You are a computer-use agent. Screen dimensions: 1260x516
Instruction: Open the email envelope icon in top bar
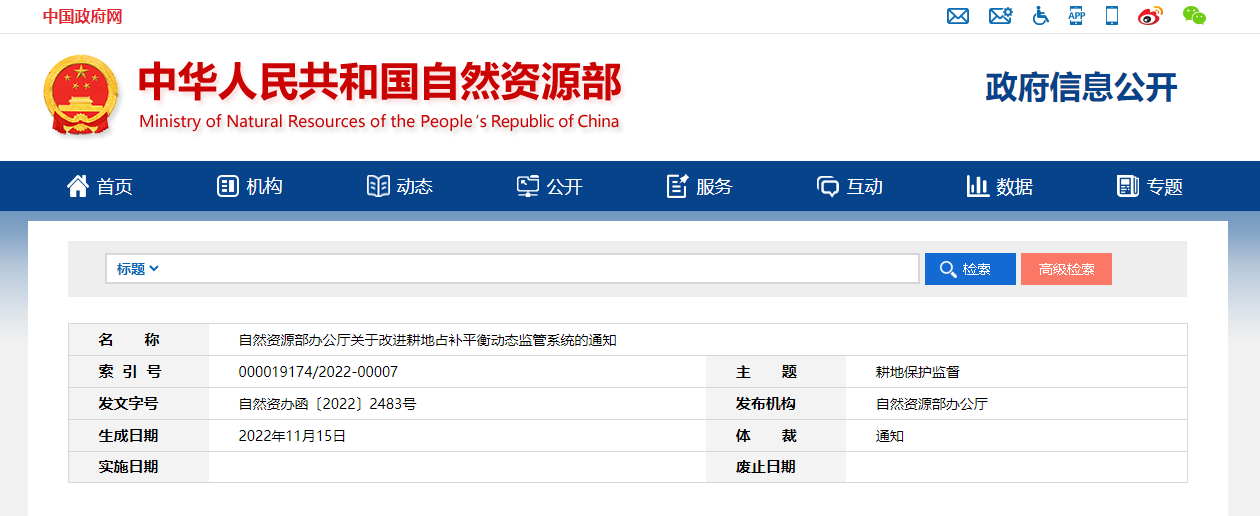coord(958,16)
